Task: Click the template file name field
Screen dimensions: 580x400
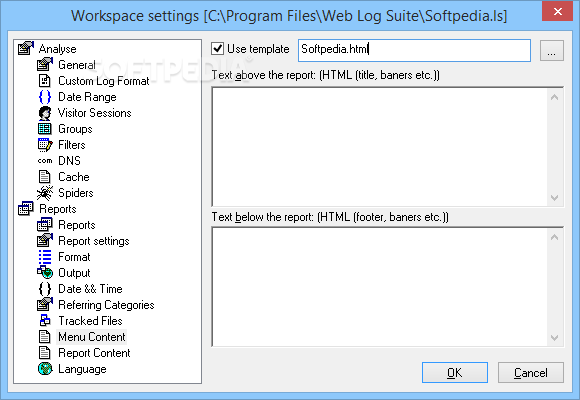Action: [x=414, y=50]
